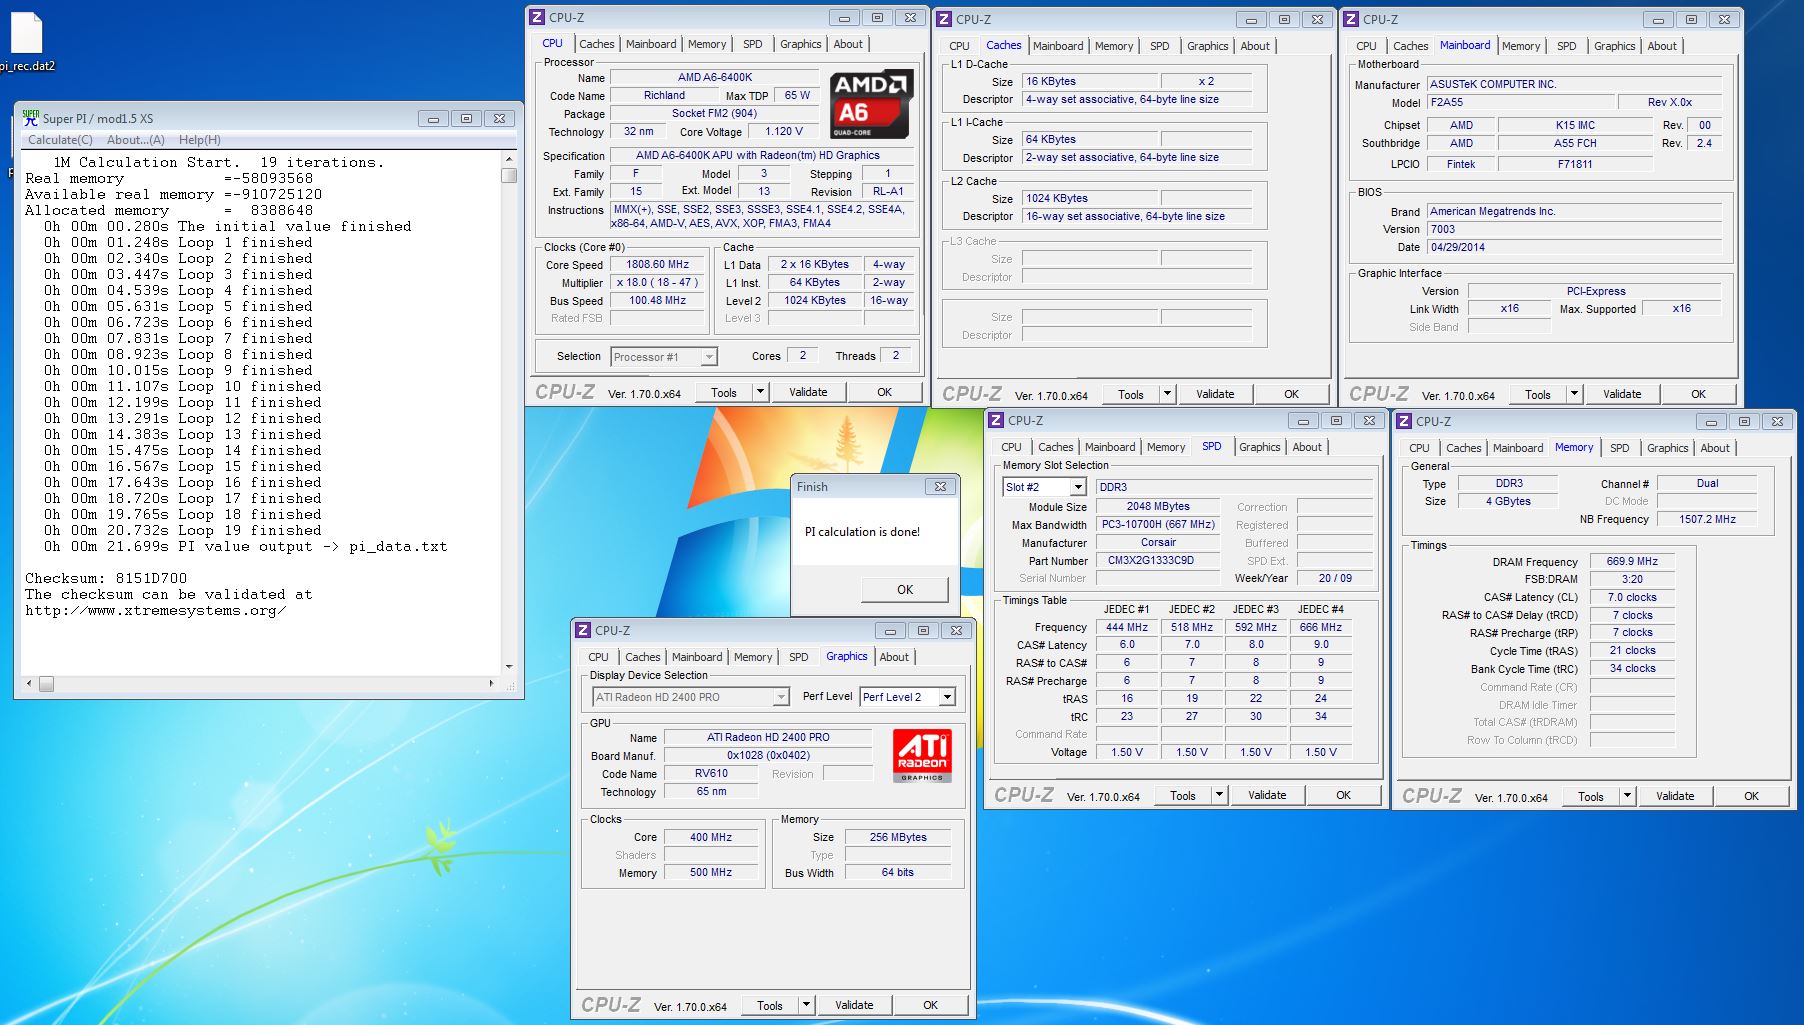Screen dimensions: 1804x1025
Task: Open About...(A) menu in Super PI
Action: (136, 140)
